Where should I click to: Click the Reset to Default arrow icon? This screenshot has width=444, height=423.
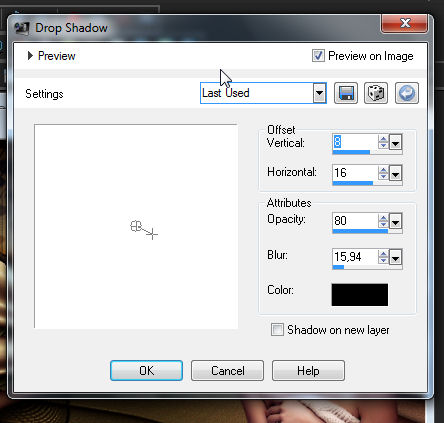tap(407, 93)
